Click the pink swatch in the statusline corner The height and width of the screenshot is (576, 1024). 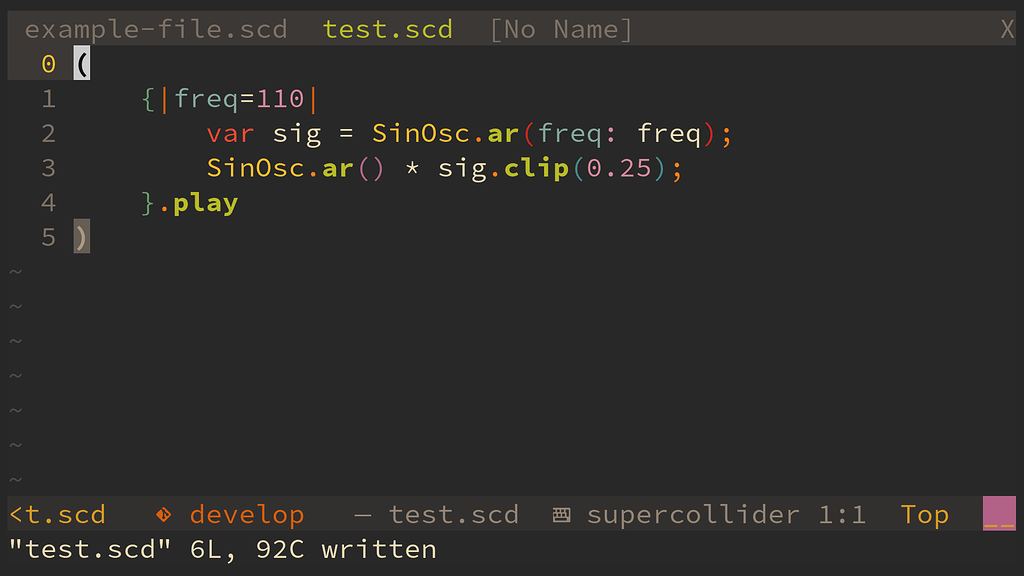point(998,512)
